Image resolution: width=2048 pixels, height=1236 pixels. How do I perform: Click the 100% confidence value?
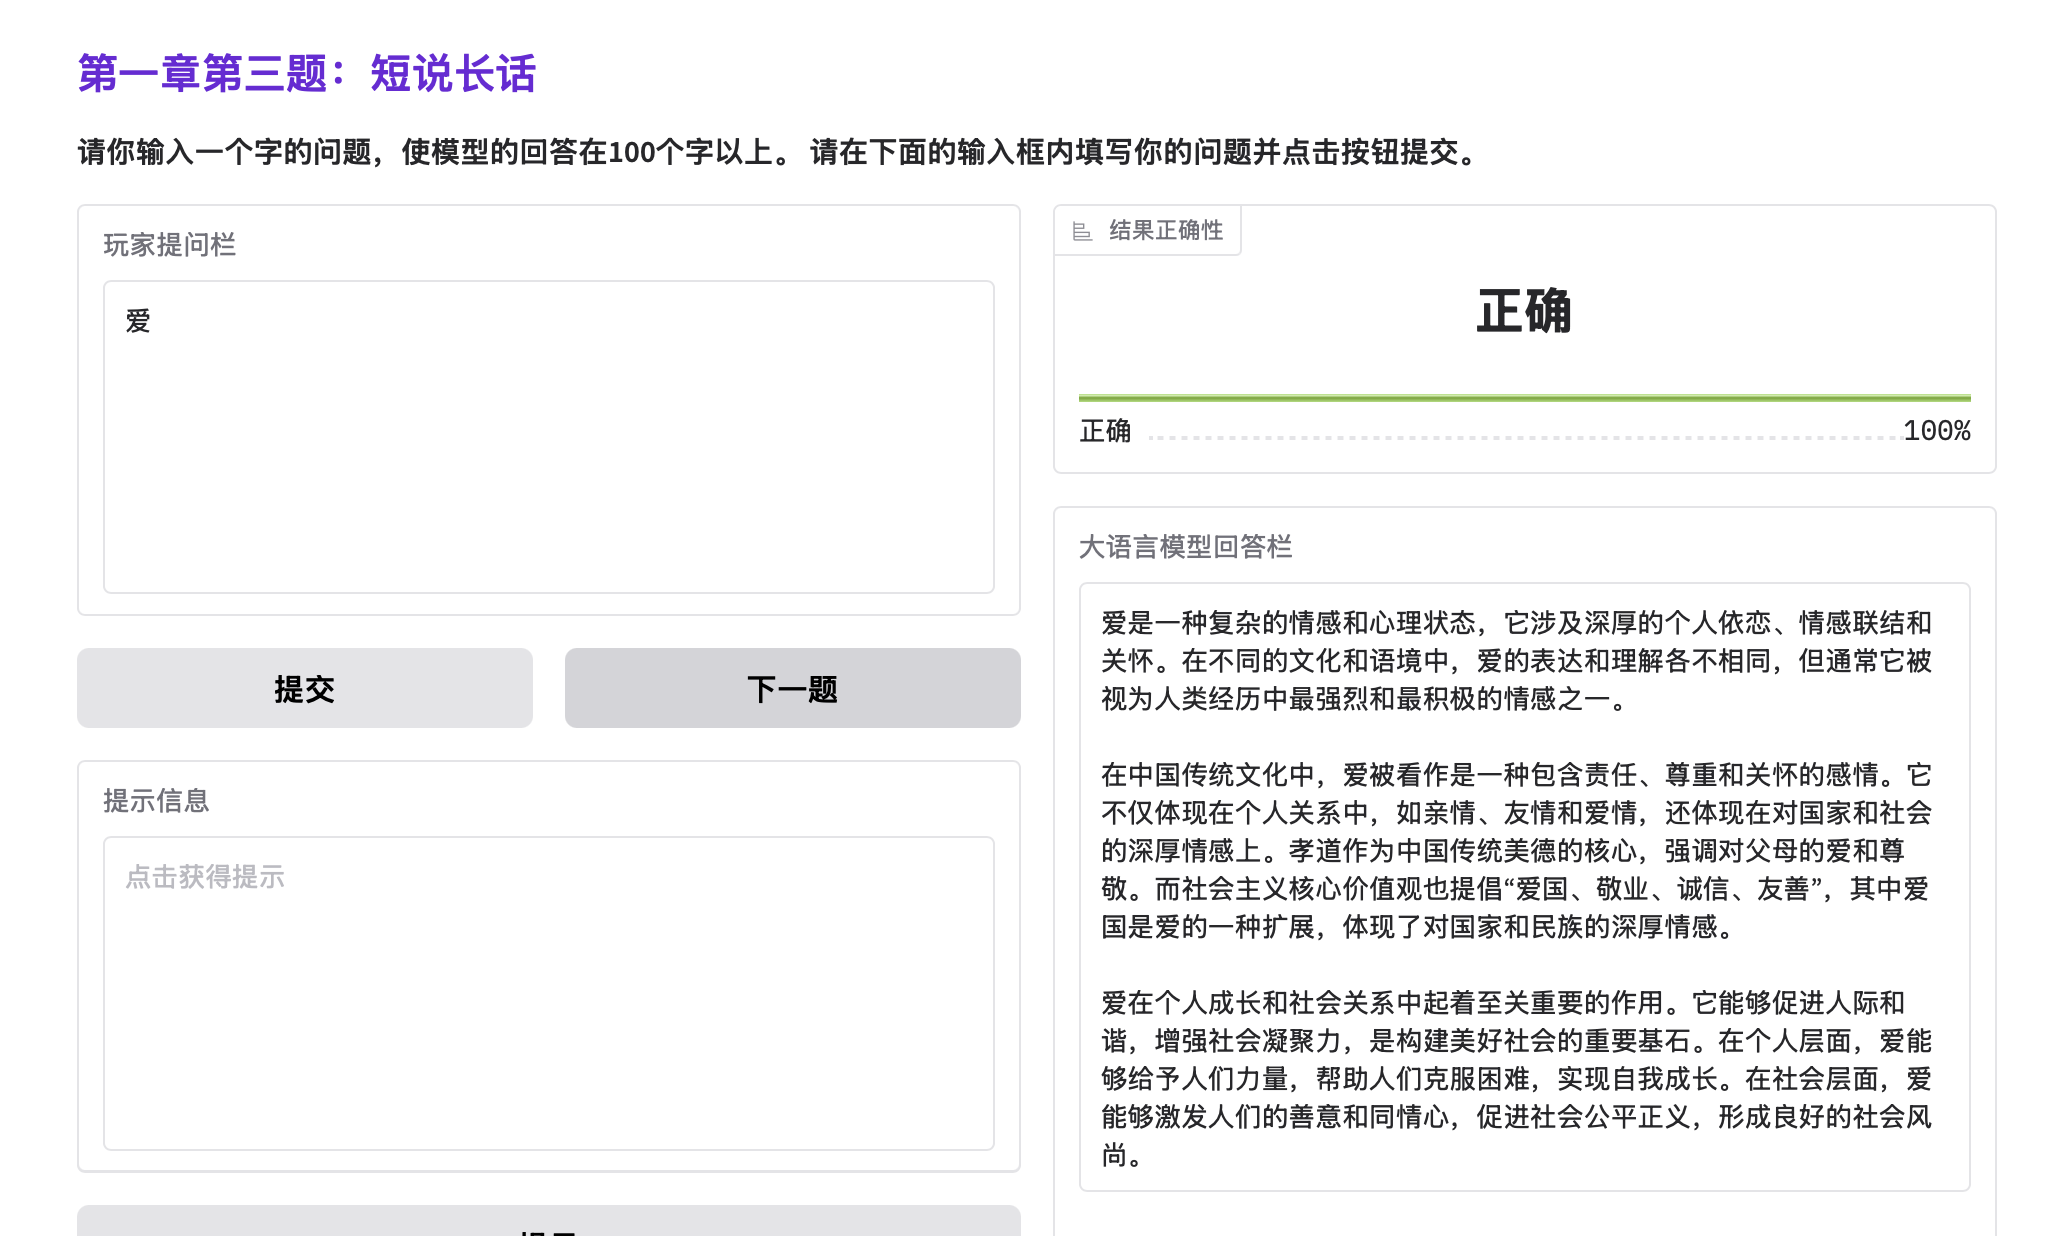click(1936, 431)
